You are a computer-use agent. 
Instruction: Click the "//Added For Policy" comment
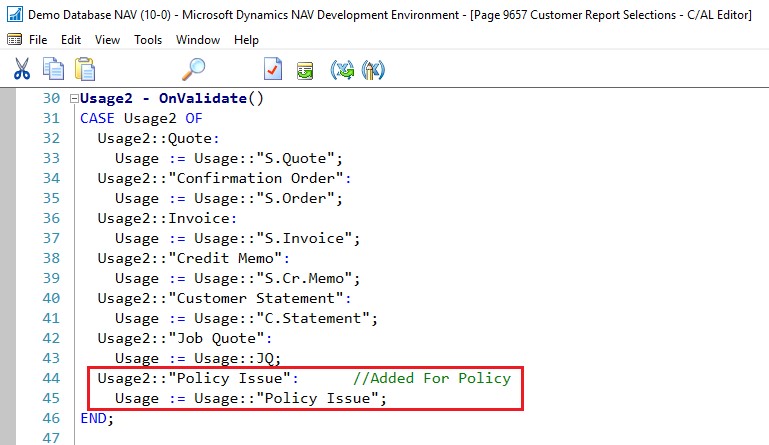[431, 378]
